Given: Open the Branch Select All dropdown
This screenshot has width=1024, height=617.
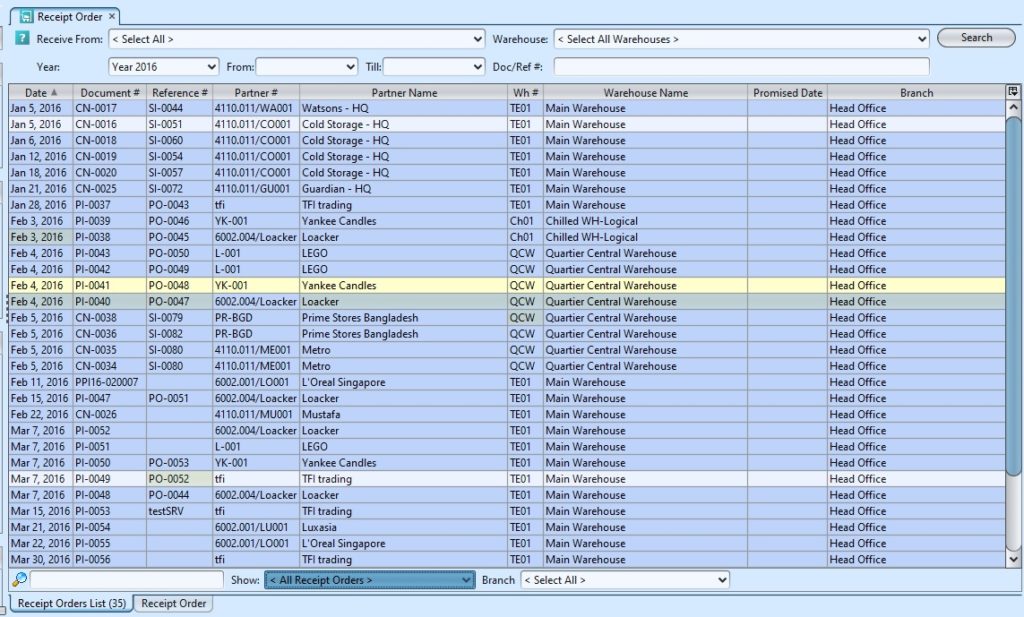Looking at the screenshot, I should point(625,580).
